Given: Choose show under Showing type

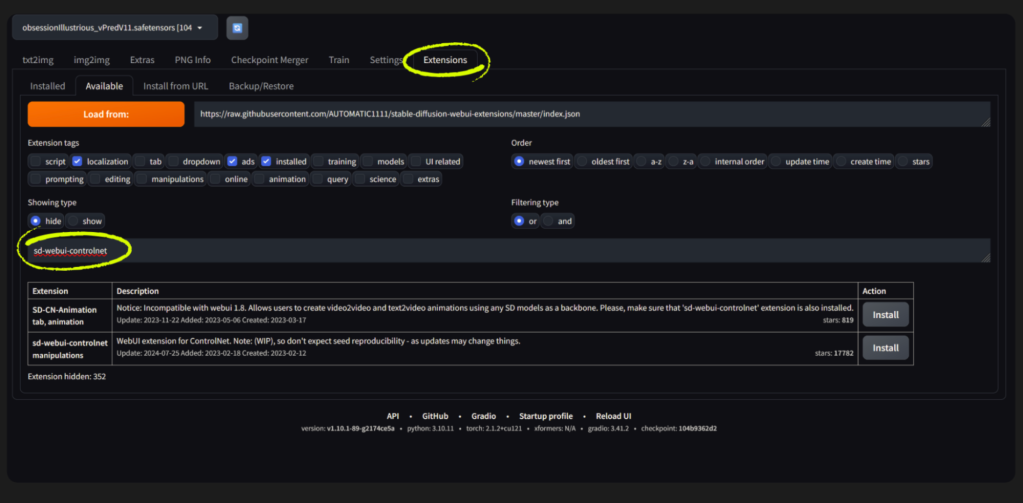Looking at the screenshot, I should pyautogui.click(x=76, y=221).
